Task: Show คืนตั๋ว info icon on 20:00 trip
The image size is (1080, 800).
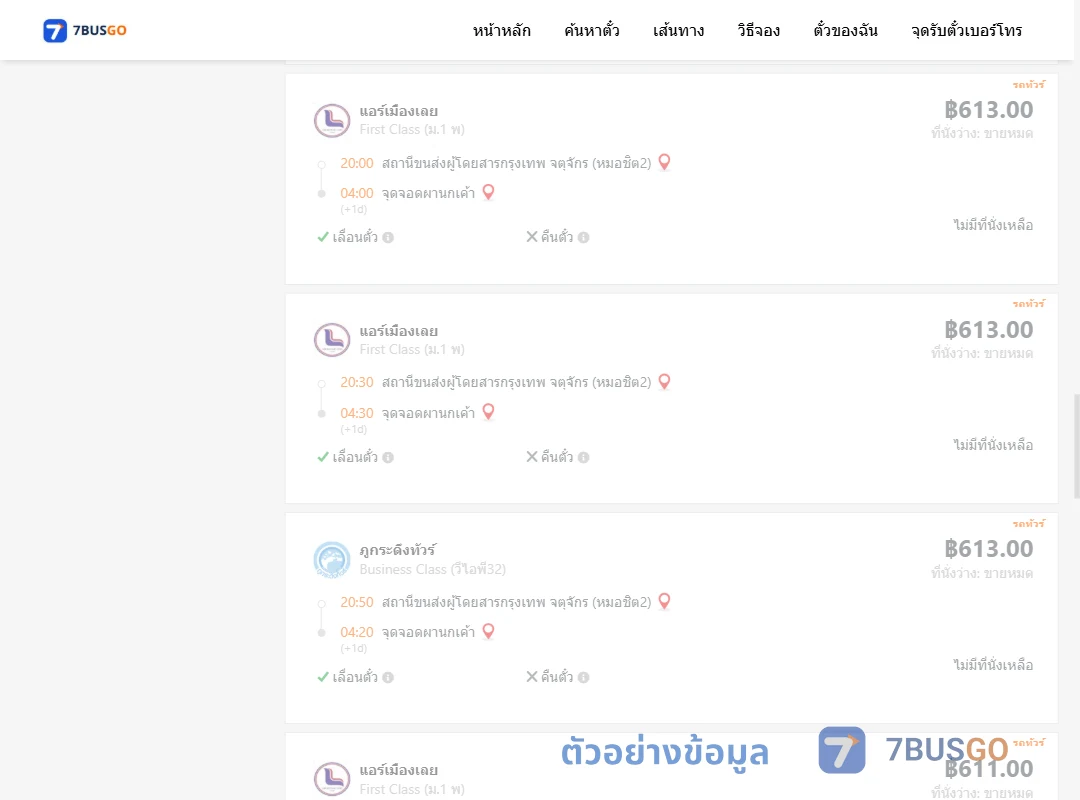Action: tap(583, 238)
